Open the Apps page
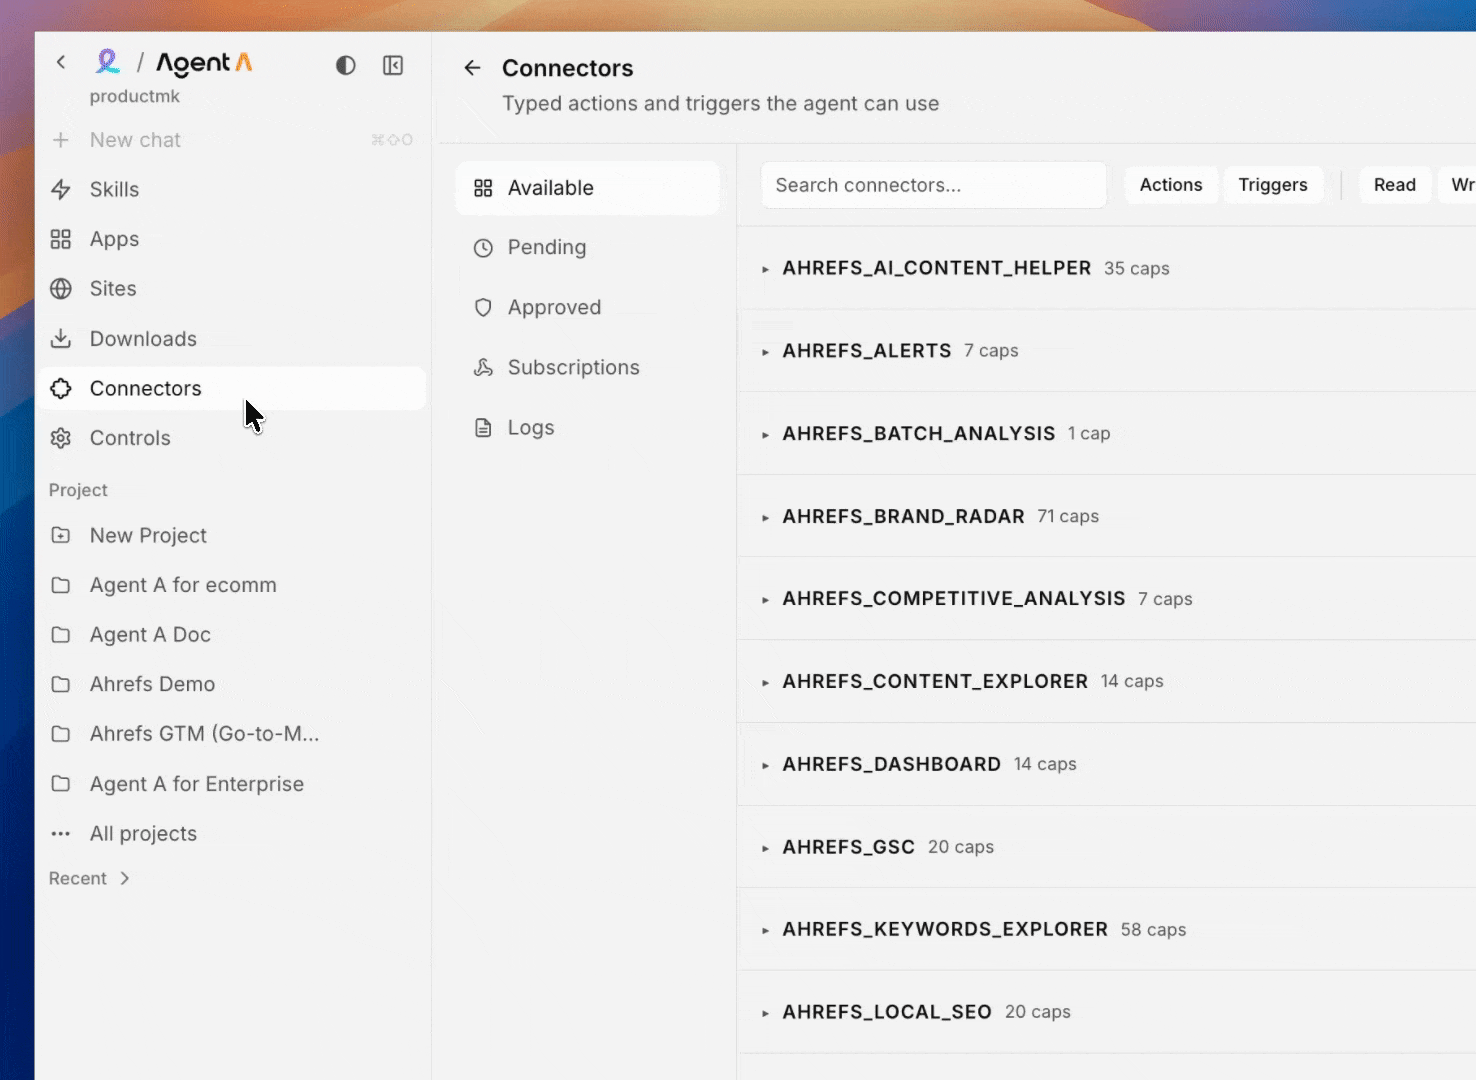Viewport: 1476px width, 1080px height. click(231, 239)
